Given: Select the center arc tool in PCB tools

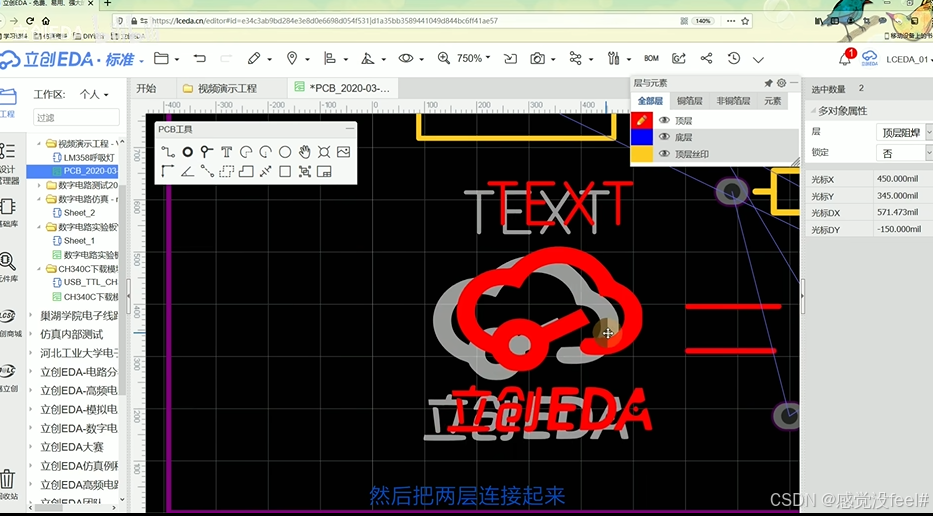Looking at the screenshot, I should (x=265, y=152).
